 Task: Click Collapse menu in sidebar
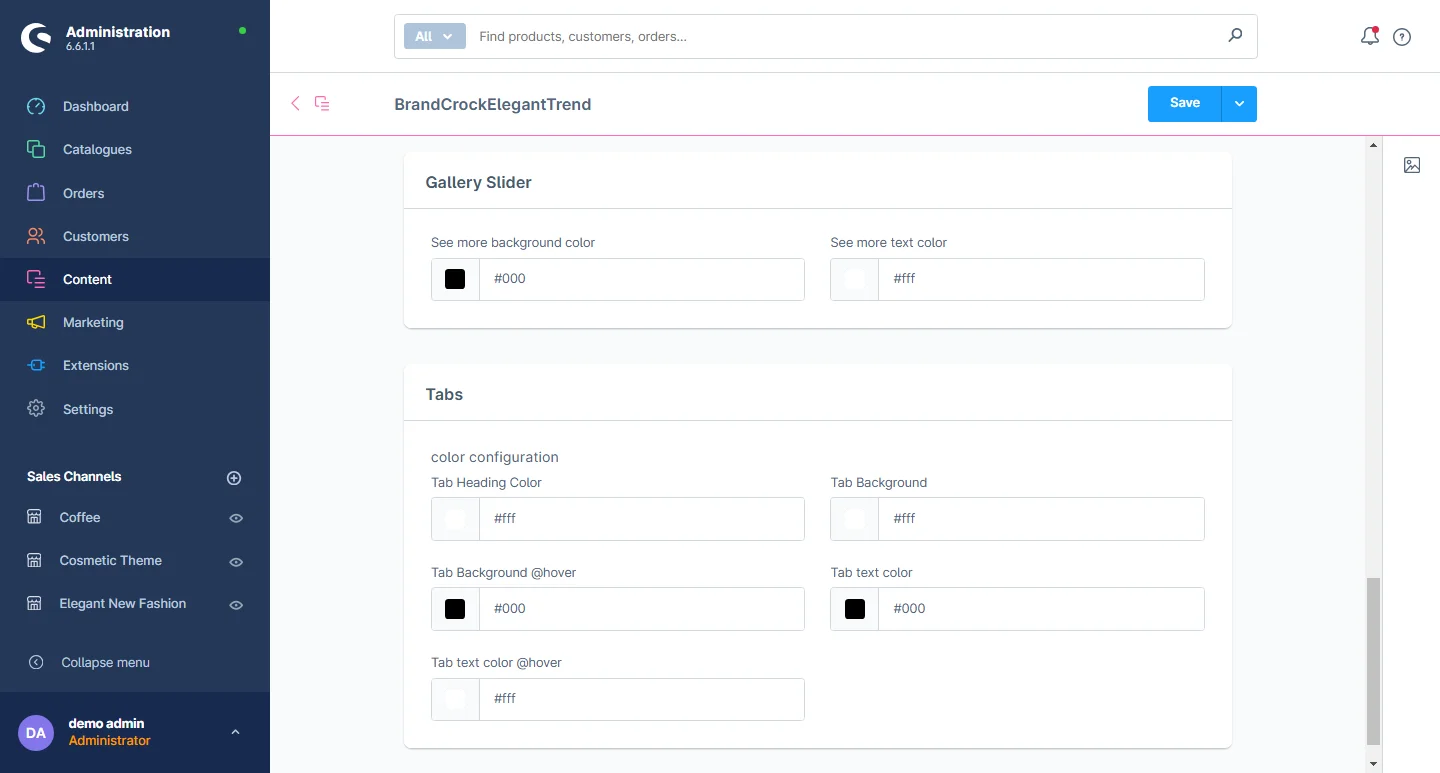coord(105,662)
